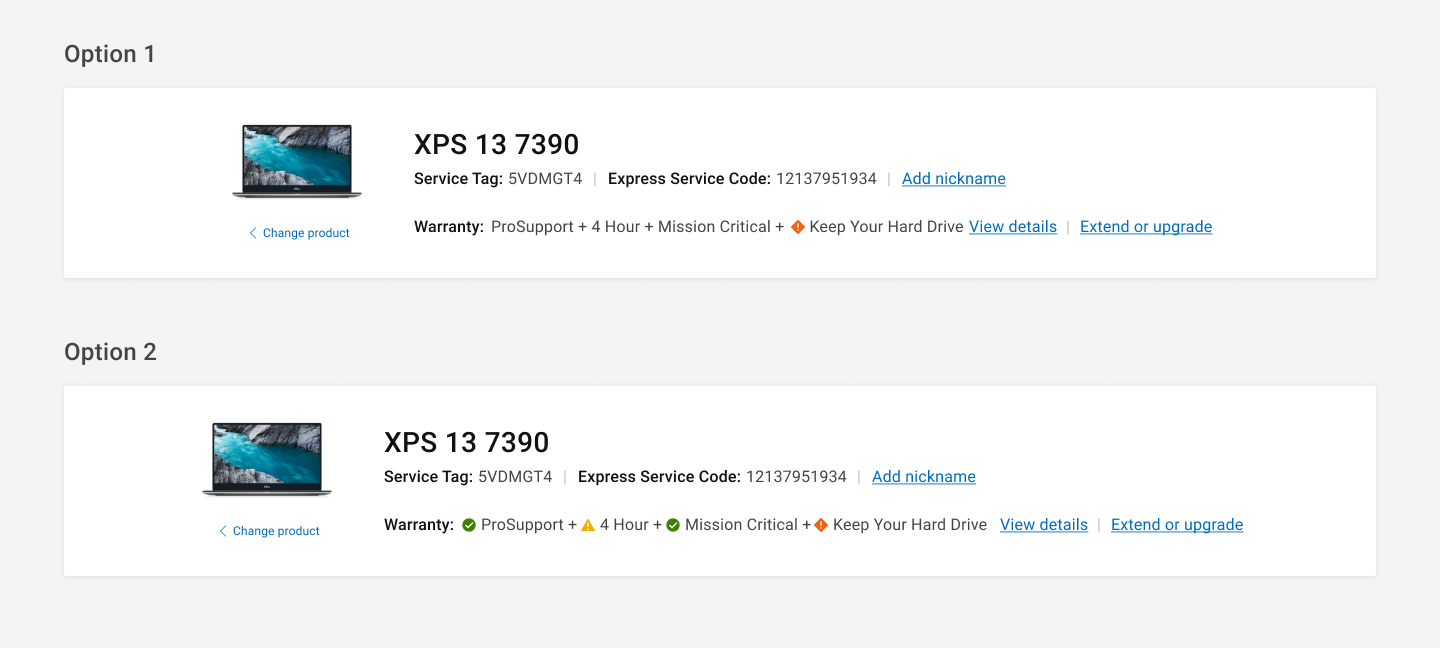Click the orange diamond warranty icon in Option 1
This screenshot has width=1440, height=648.
(x=798, y=227)
